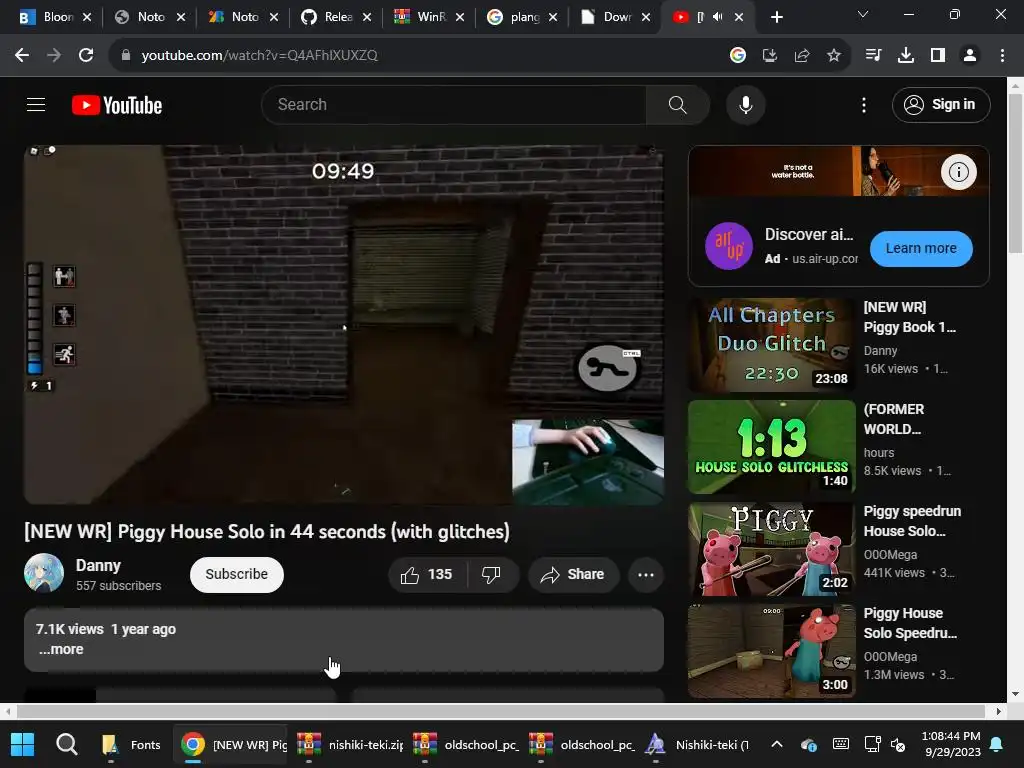Click the install app icon in address bar
The image size is (1024, 768).
[770, 56]
